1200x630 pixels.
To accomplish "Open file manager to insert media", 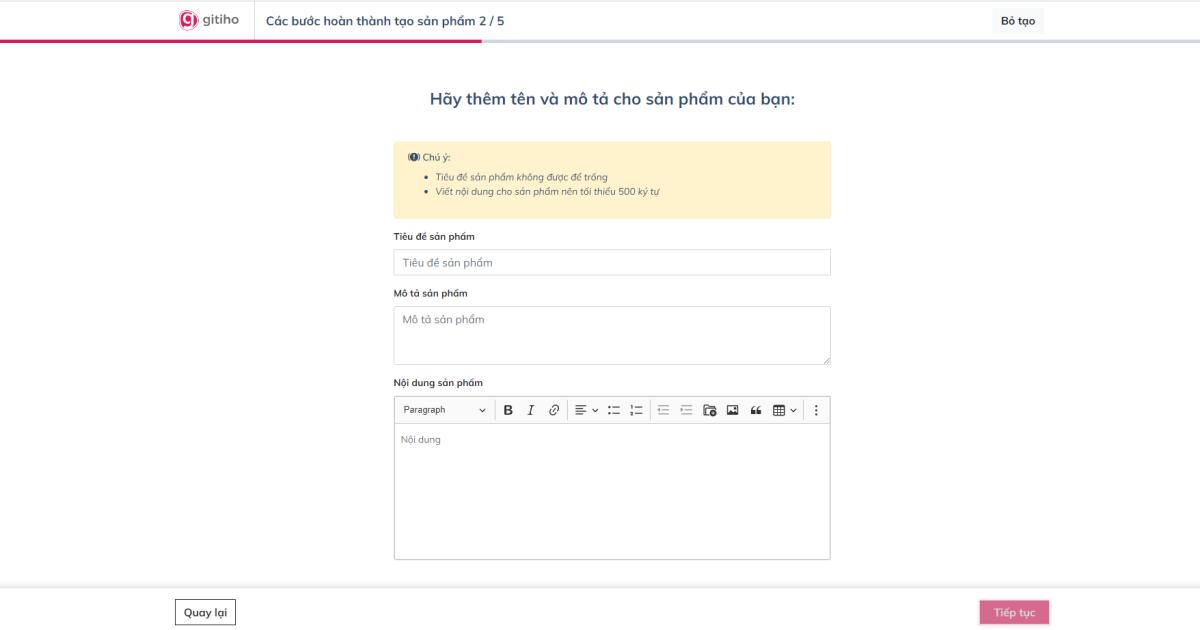I will (x=709, y=410).
